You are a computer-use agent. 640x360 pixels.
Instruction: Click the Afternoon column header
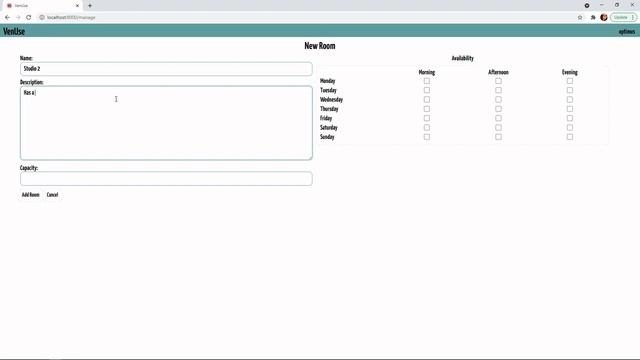coord(498,72)
